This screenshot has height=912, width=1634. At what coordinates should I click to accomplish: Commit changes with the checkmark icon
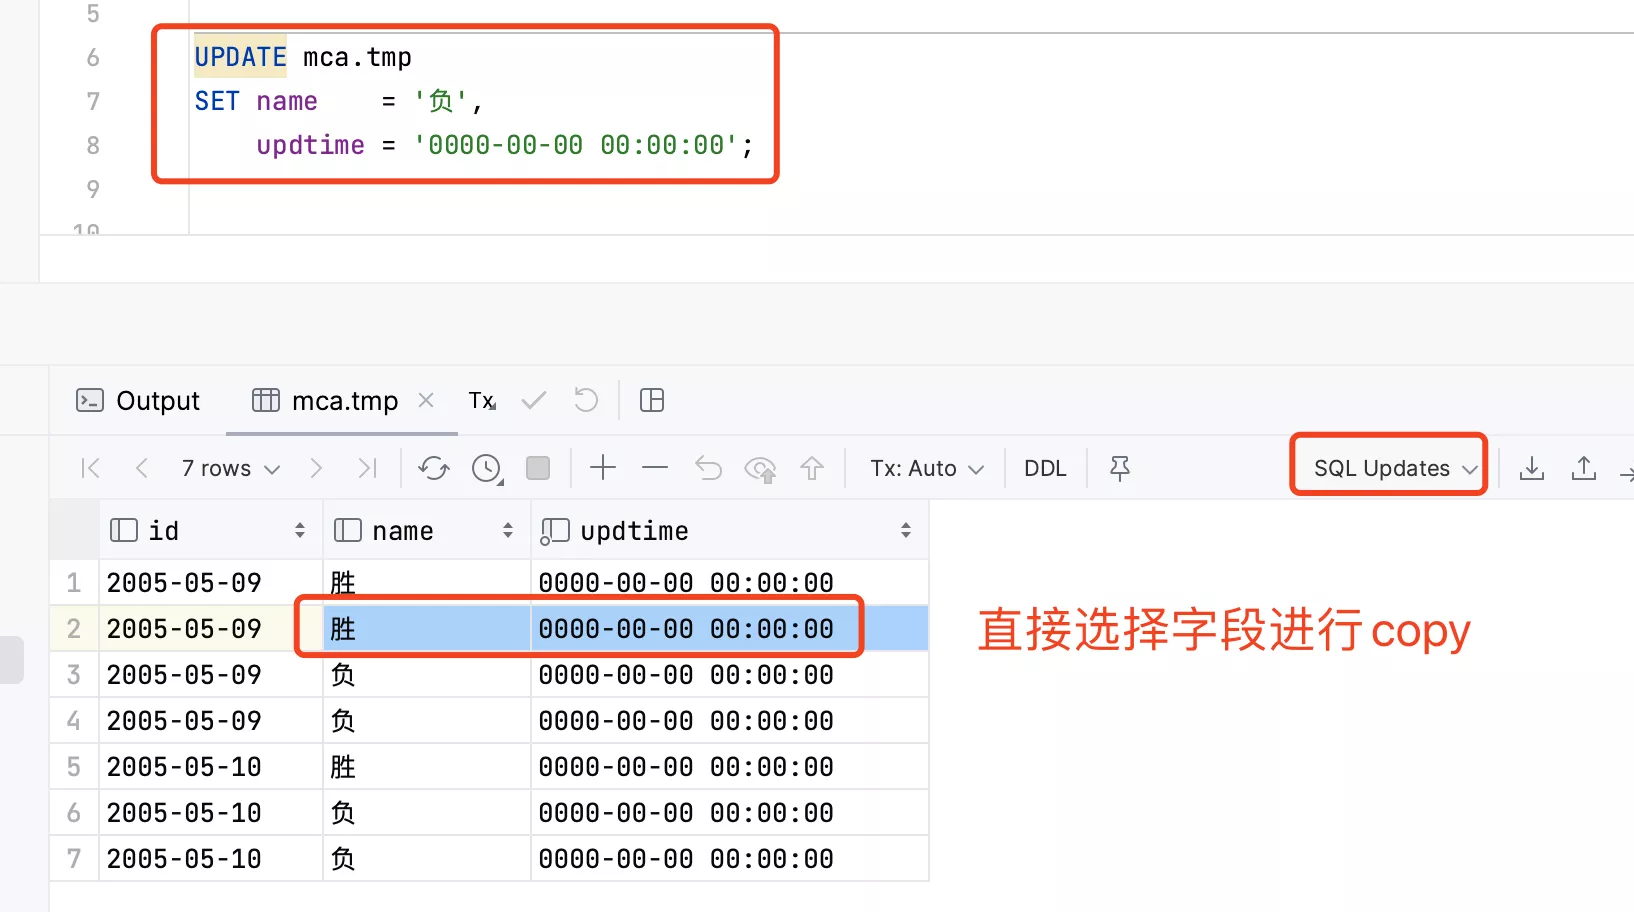[x=534, y=401]
